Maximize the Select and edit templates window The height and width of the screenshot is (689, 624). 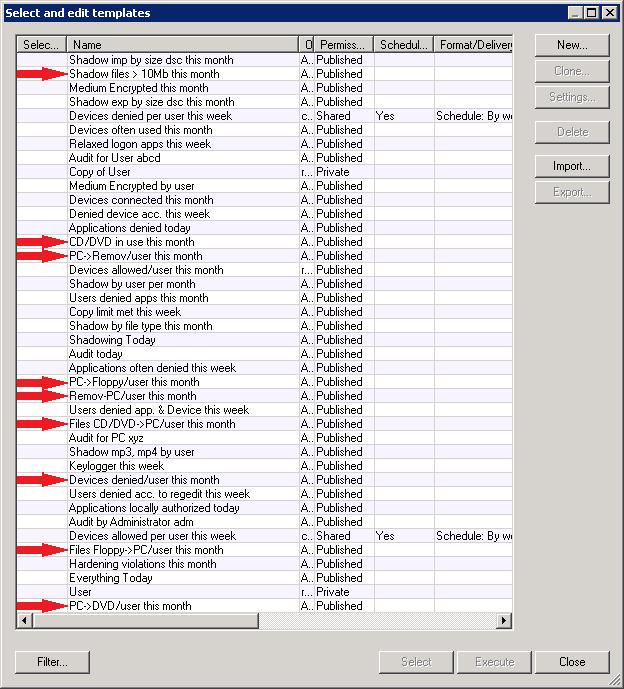pyautogui.click(x=592, y=13)
